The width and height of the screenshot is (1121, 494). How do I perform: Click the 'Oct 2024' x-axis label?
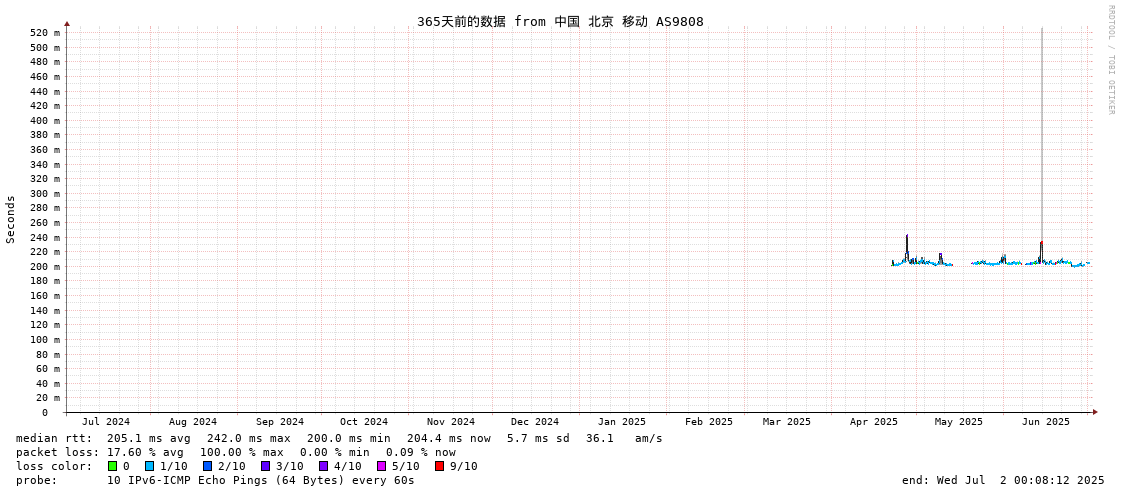[364, 422]
